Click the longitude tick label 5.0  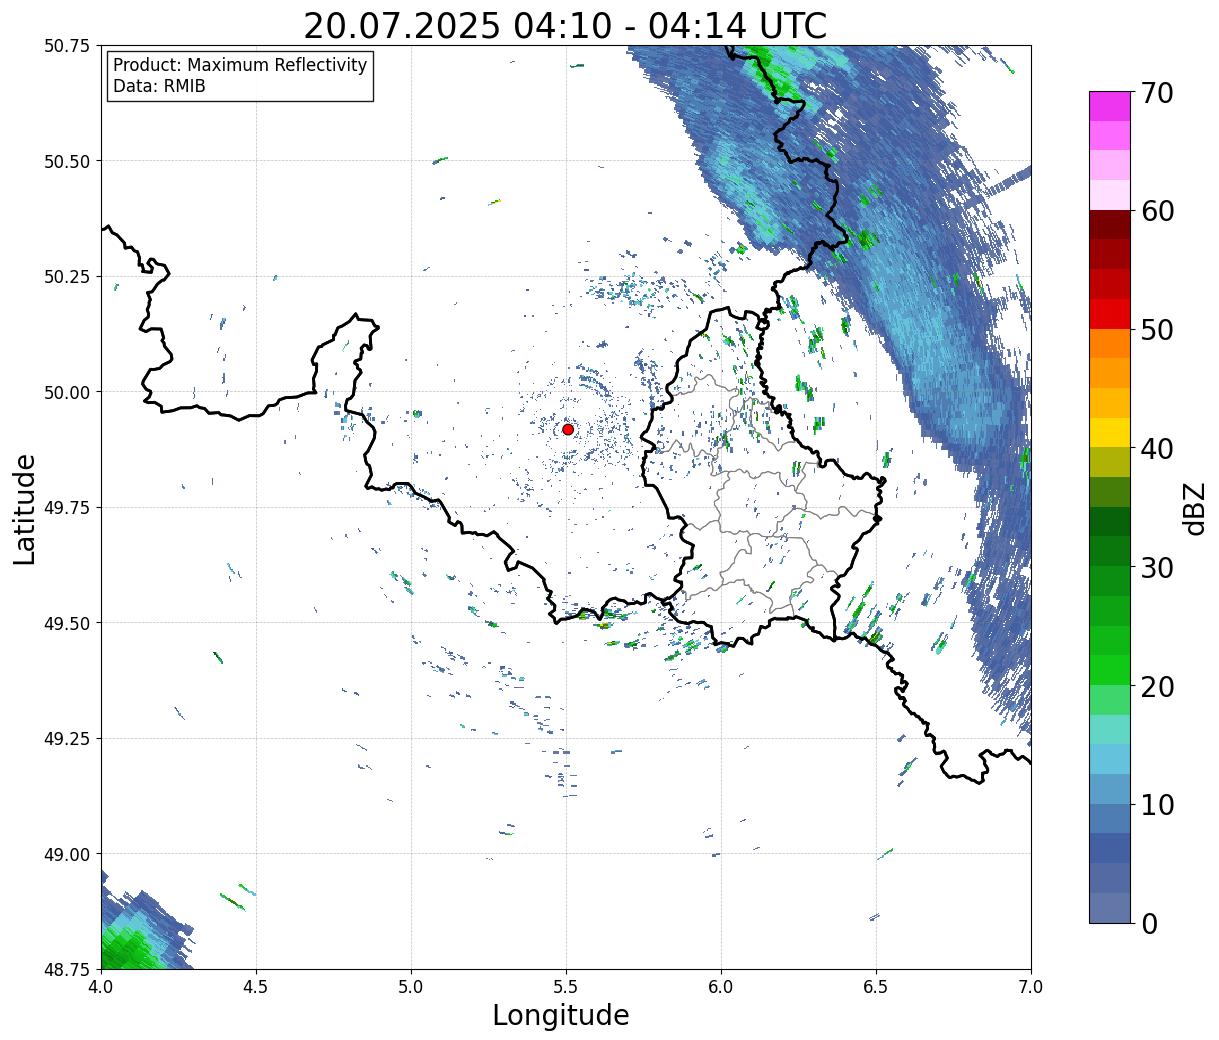[411, 986]
